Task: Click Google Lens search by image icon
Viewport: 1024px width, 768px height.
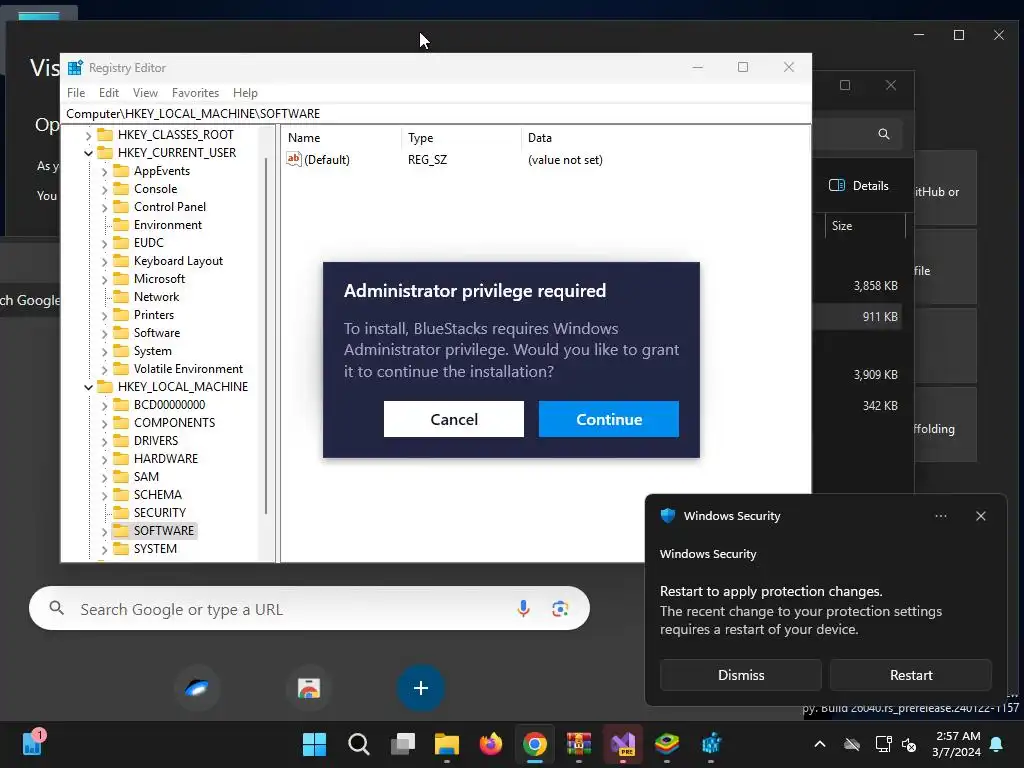Action: tap(560, 609)
